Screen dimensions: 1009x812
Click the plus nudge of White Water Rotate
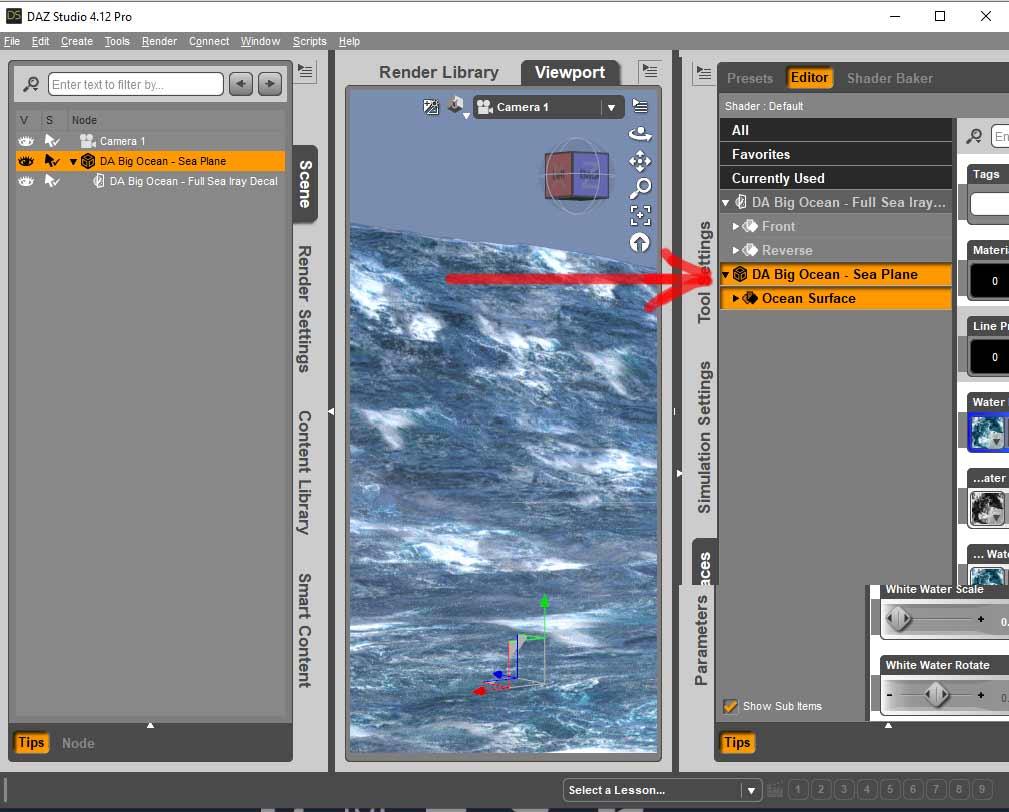tap(980, 695)
